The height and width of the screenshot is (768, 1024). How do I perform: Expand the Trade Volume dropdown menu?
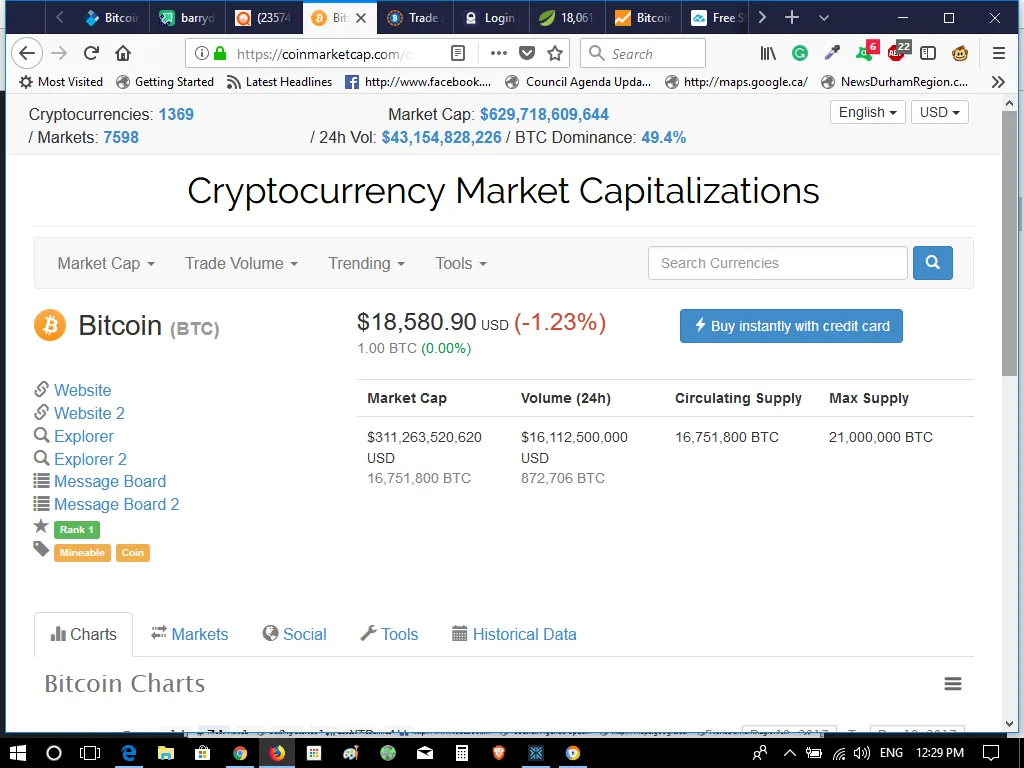[x=241, y=263]
